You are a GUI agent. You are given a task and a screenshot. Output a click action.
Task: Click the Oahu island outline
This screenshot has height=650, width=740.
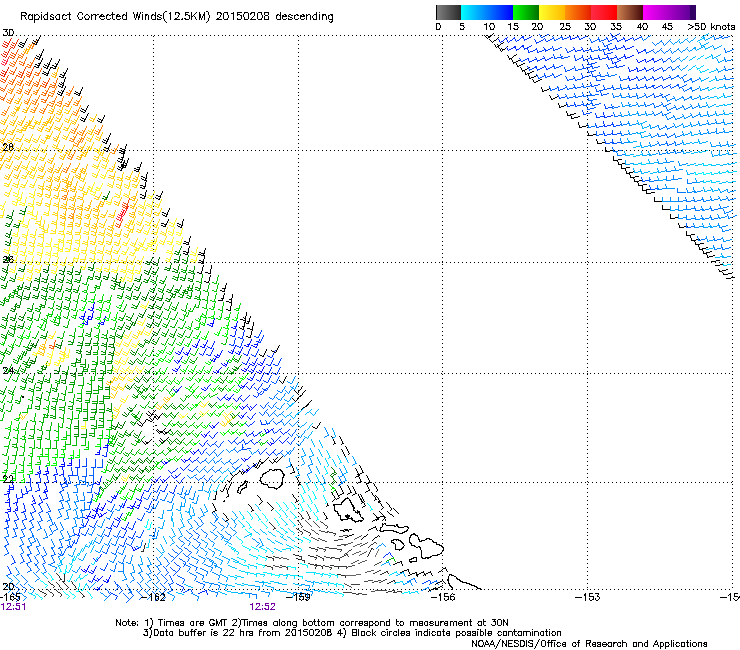pos(348,510)
